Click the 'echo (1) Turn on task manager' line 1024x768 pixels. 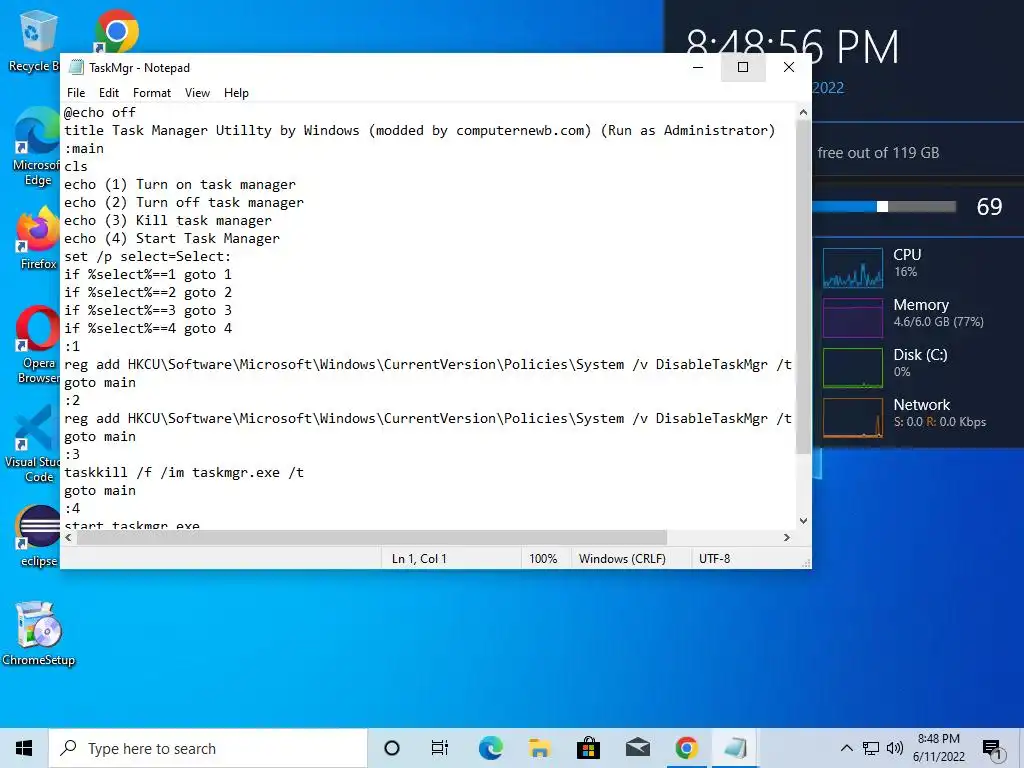click(180, 185)
